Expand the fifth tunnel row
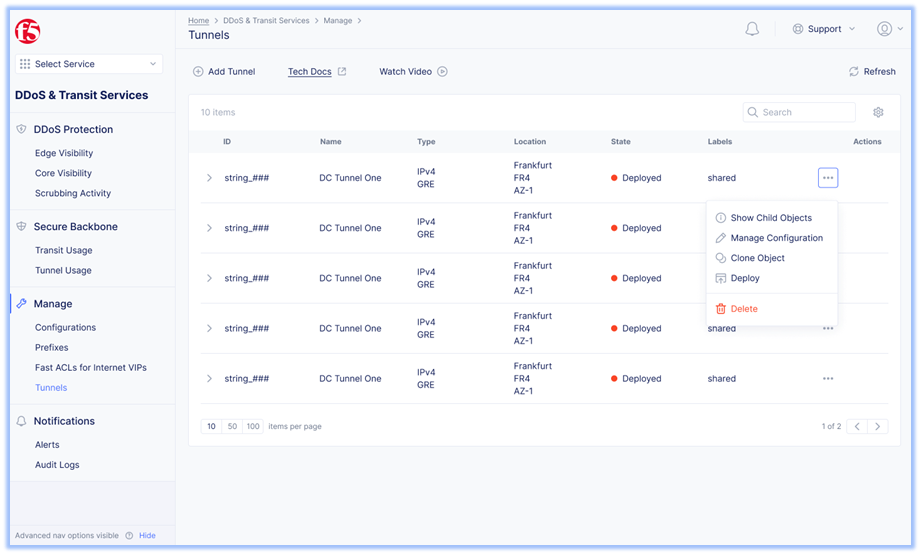921x555 pixels. [x=209, y=379]
